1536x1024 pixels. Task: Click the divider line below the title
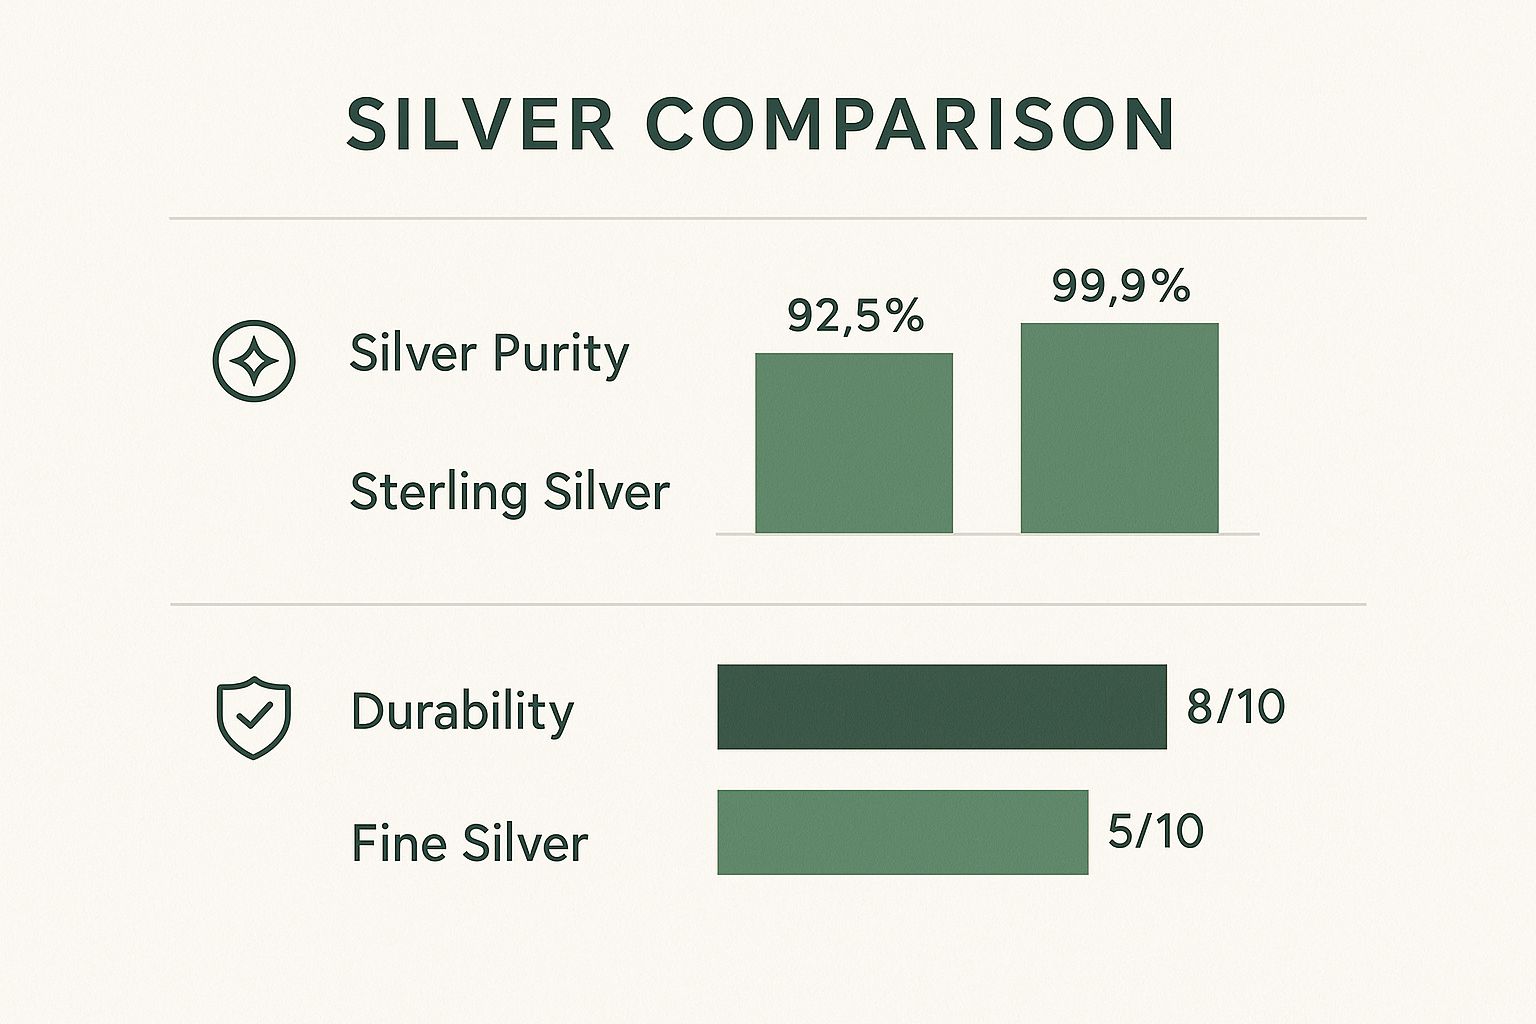tap(768, 218)
